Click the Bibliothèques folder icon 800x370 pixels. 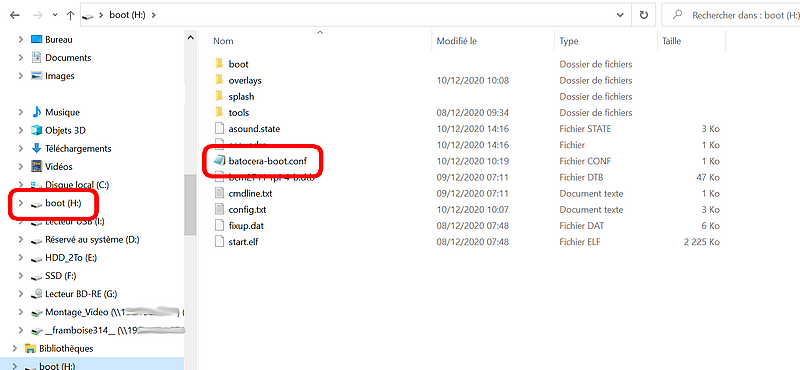tap(30, 349)
